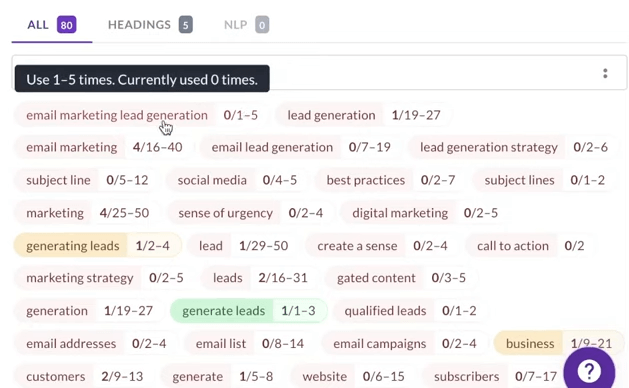Image resolution: width=629 pixels, height=388 pixels.
Task: Click the 'subject line' 0/5–12 chip
Action: coord(87,180)
